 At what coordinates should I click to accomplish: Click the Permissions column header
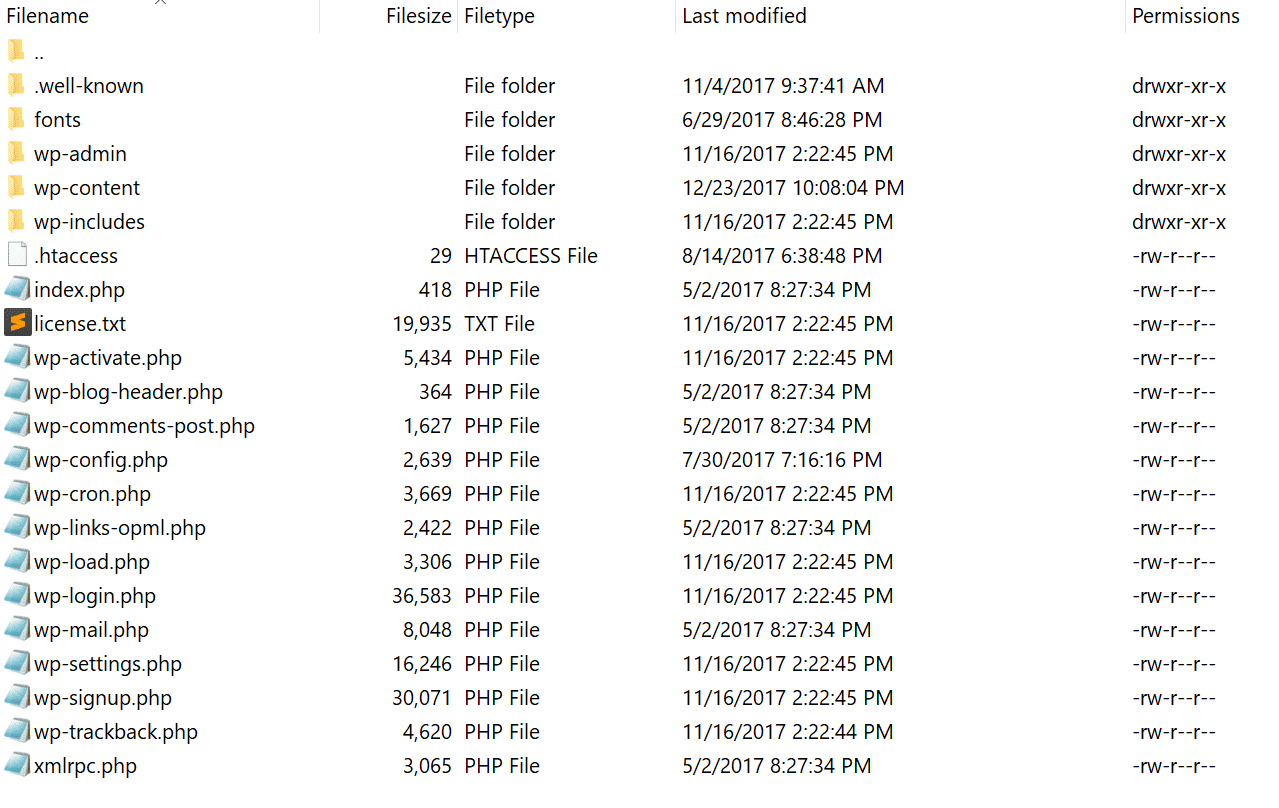pyautogui.click(x=1185, y=15)
